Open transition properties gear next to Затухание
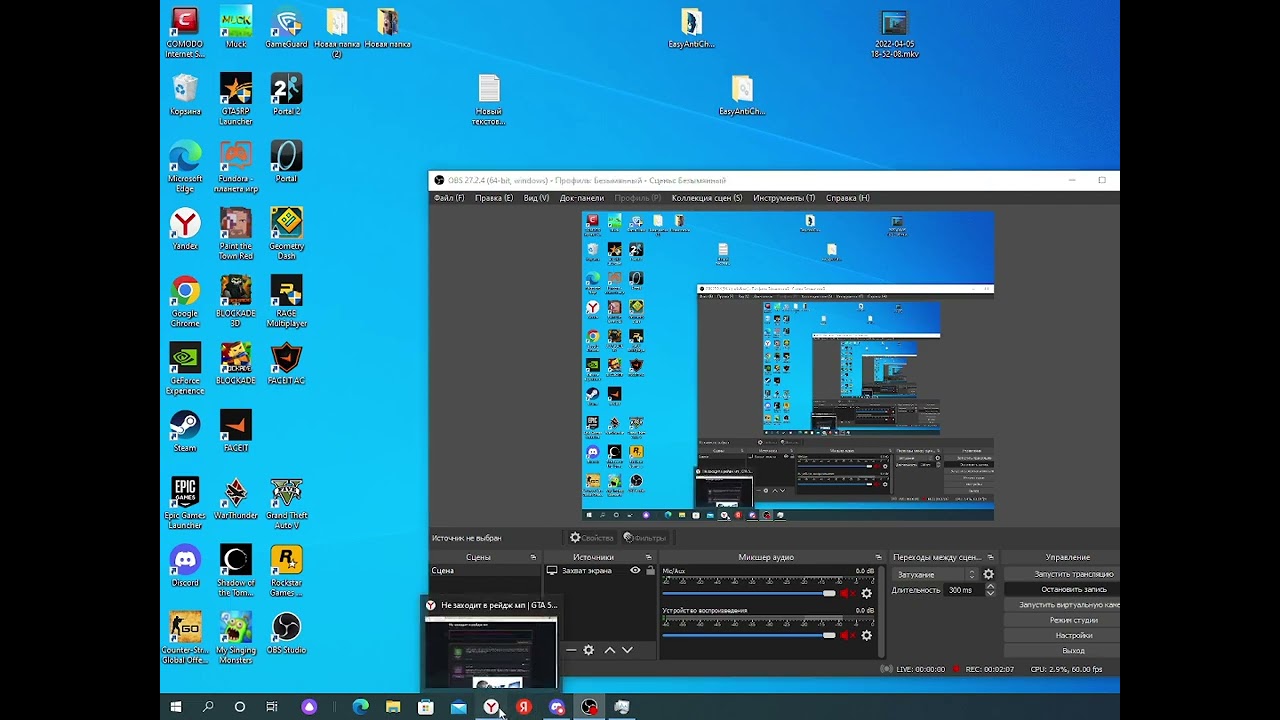This screenshot has width=1280, height=720. [989, 574]
